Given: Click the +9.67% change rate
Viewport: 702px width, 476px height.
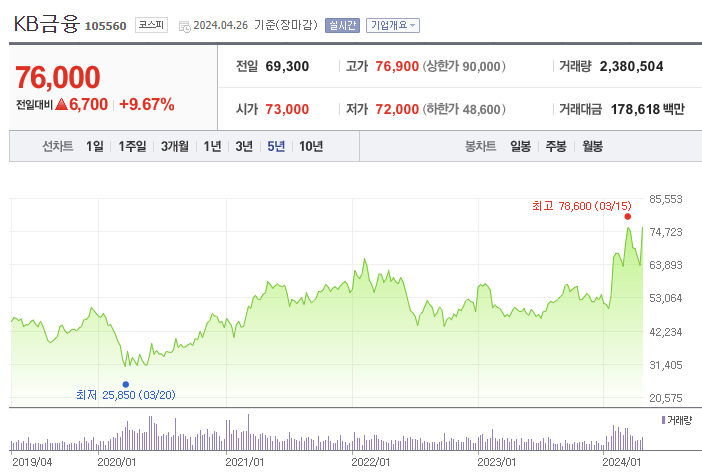Looking at the screenshot, I should coord(146,104).
